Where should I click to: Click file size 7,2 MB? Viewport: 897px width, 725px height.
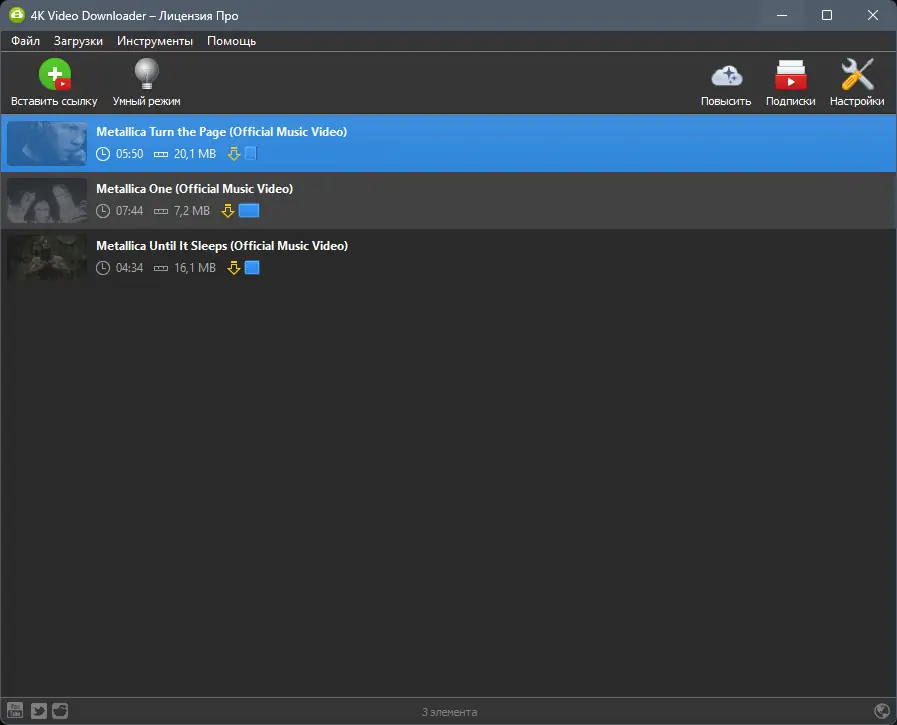(x=192, y=211)
